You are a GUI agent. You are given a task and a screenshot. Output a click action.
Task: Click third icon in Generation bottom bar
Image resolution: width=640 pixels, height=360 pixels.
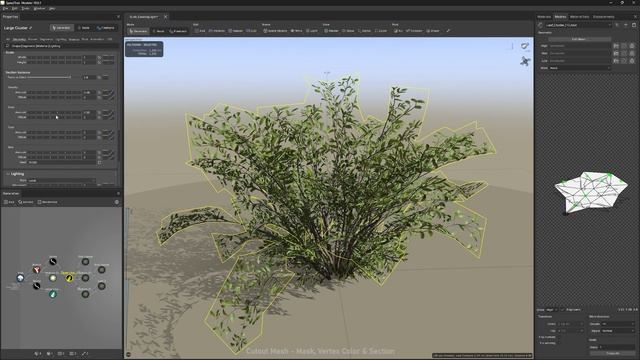pos(61,354)
